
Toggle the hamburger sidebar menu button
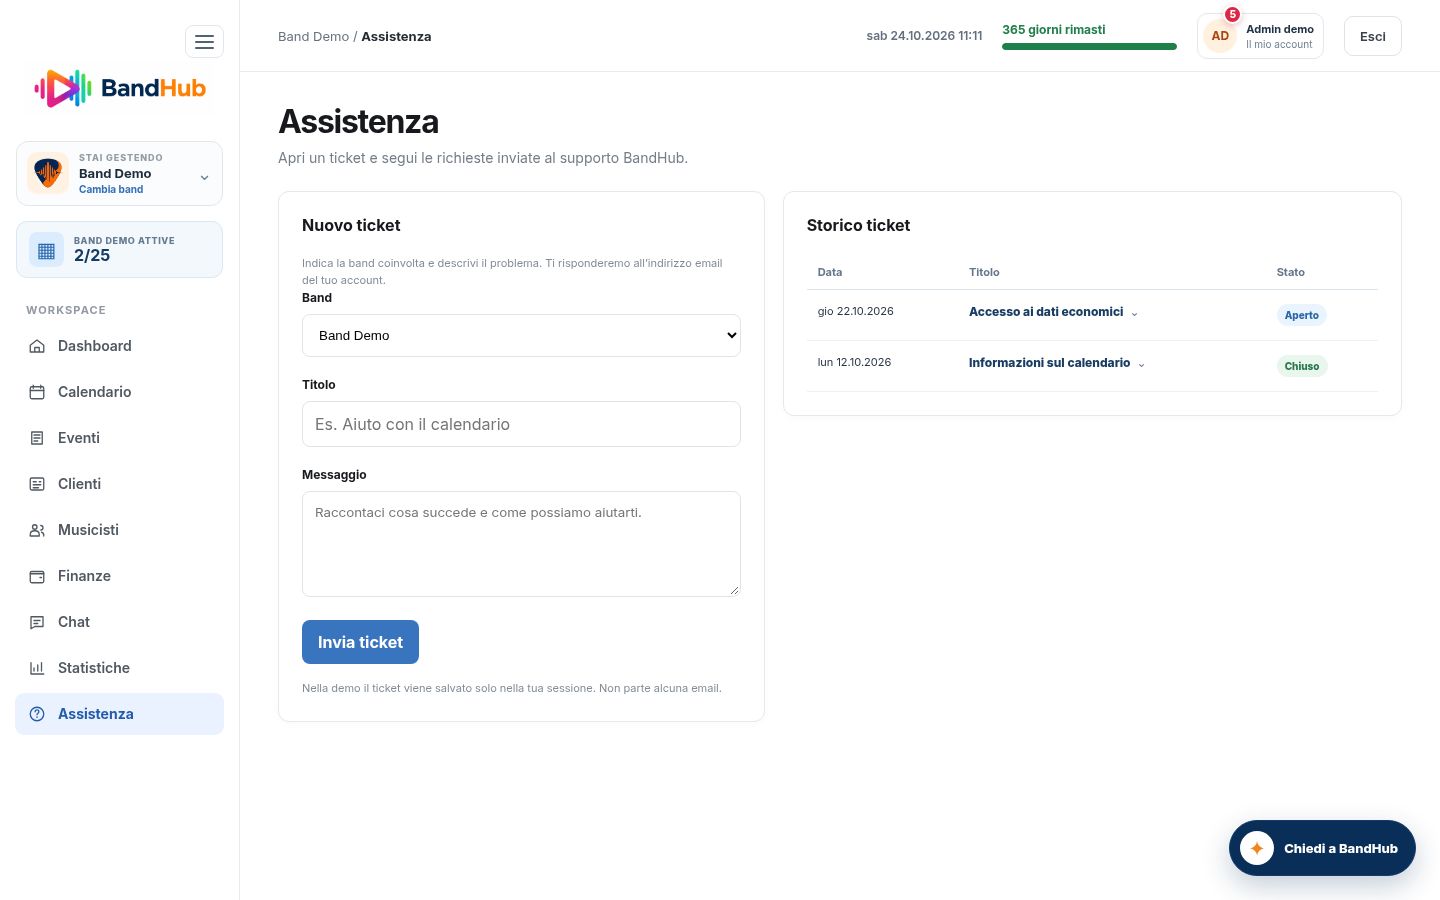tap(204, 42)
